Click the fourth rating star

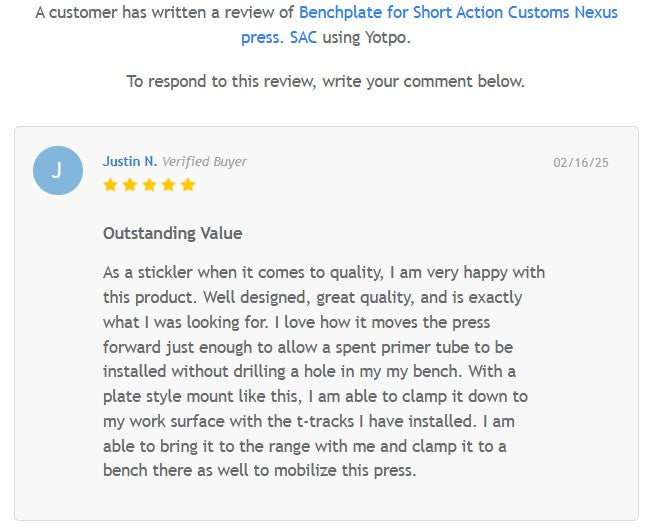coord(168,185)
